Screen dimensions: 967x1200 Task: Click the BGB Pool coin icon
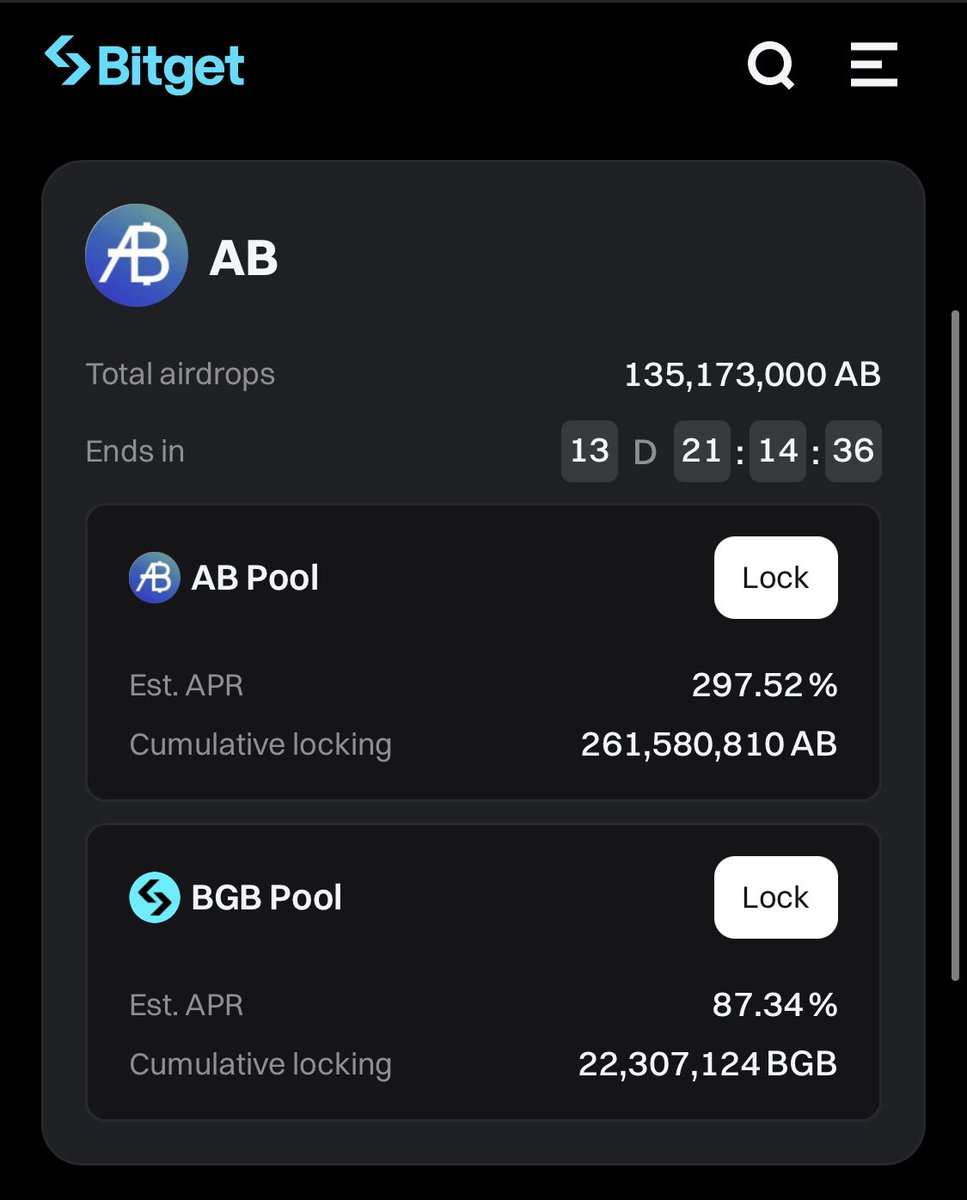[154, 898]
